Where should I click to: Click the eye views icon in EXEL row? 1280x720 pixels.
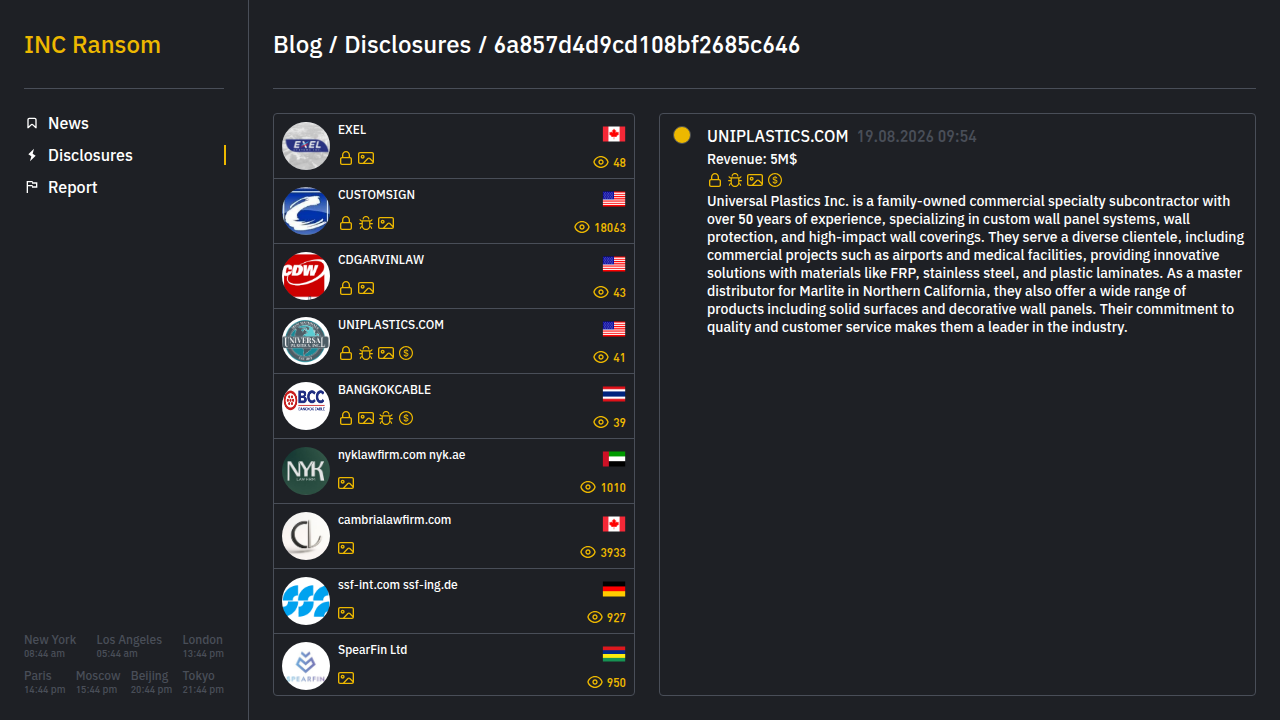601,162
